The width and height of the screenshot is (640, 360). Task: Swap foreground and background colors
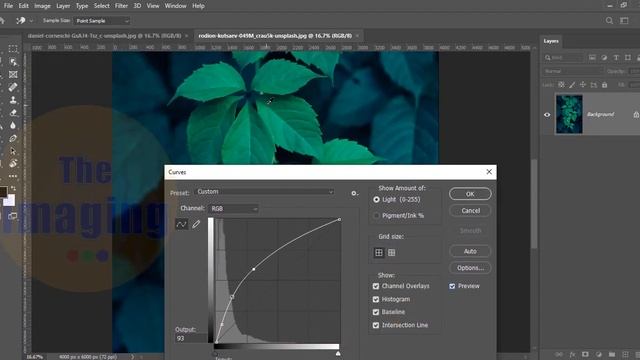coord(13,188)
